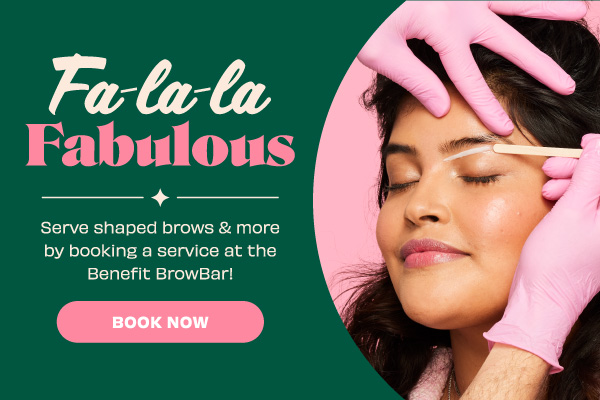Click the 'by booking a service at the' line

point(160,251)
